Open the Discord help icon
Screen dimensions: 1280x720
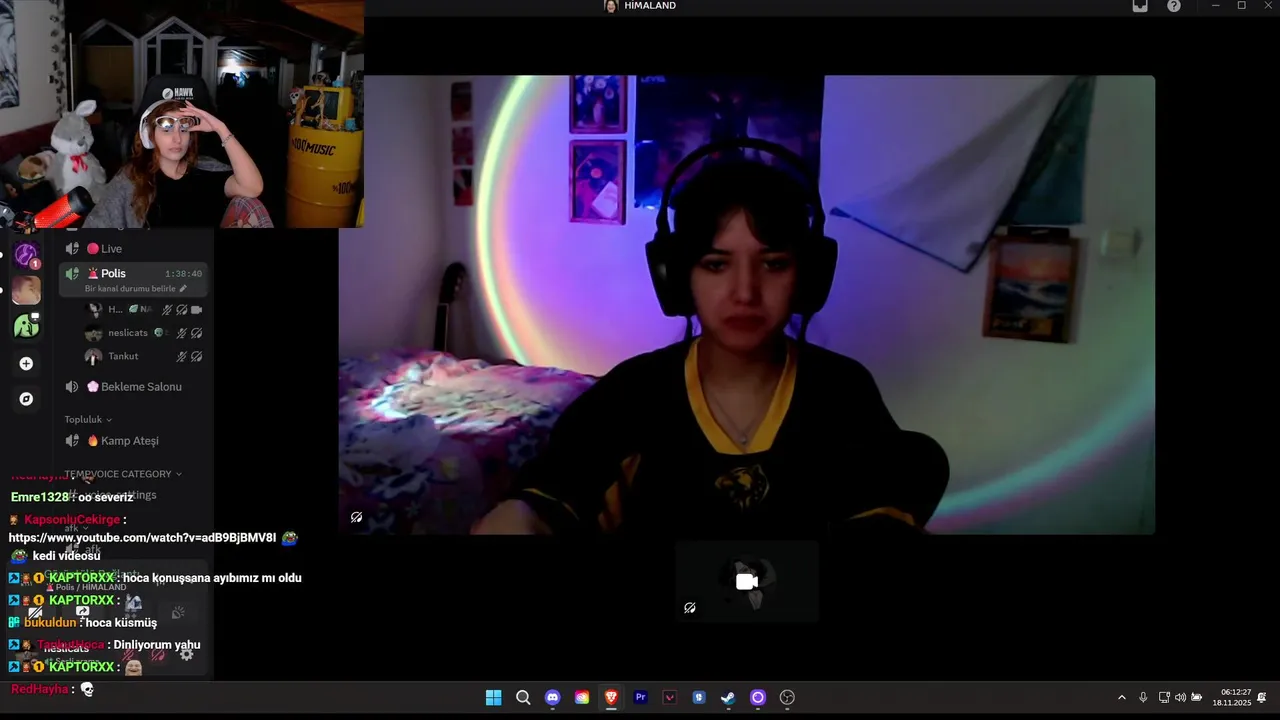click(x=1174, y=6)
